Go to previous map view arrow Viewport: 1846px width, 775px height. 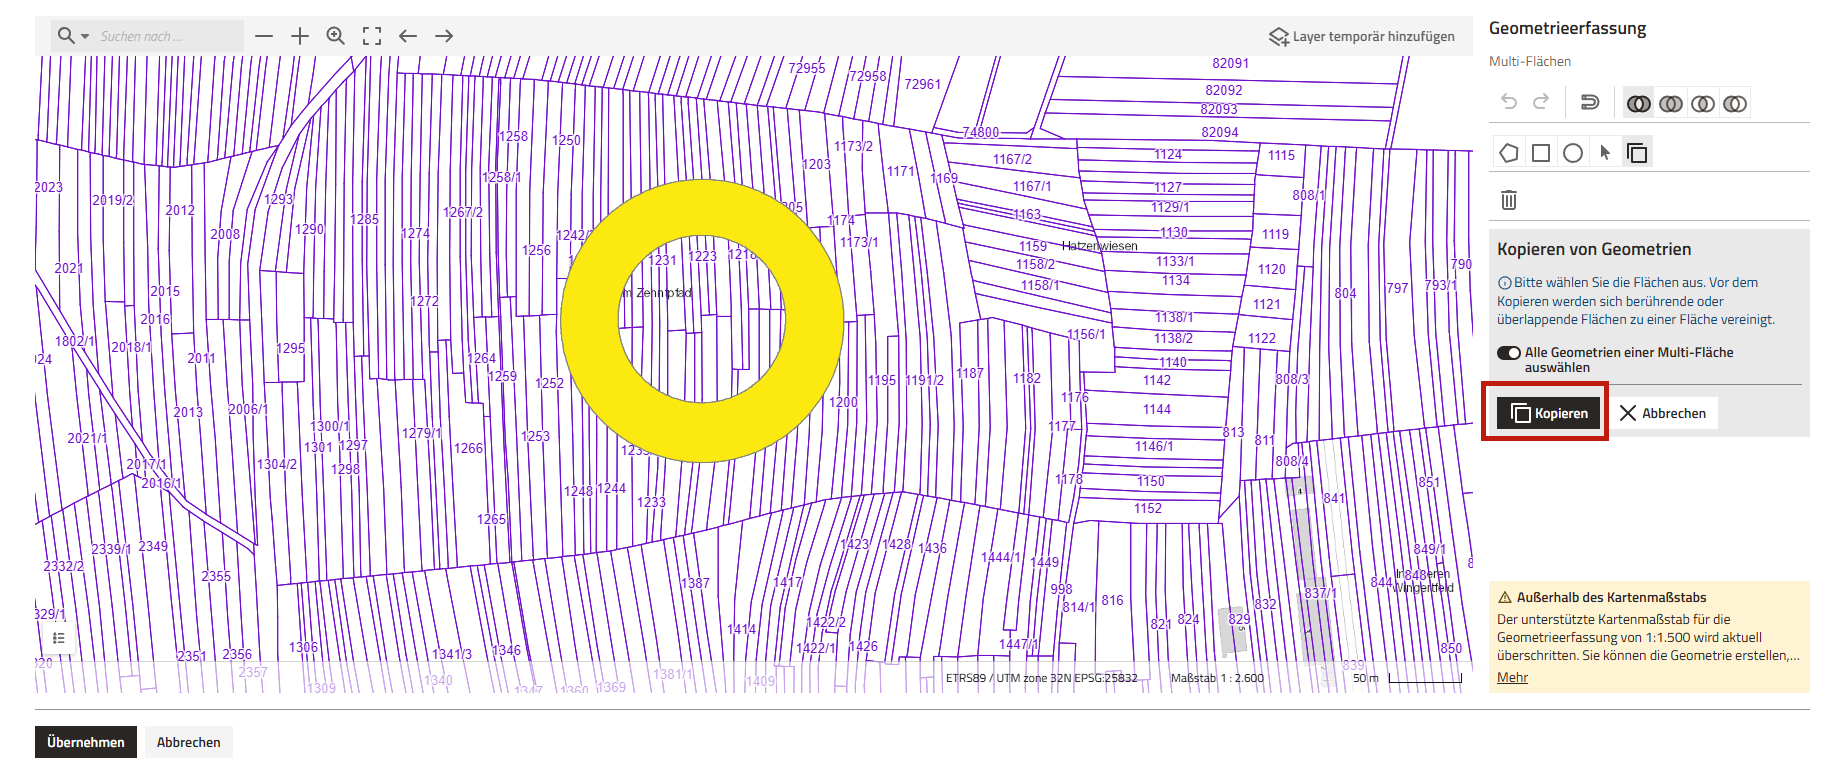point(408,36)
